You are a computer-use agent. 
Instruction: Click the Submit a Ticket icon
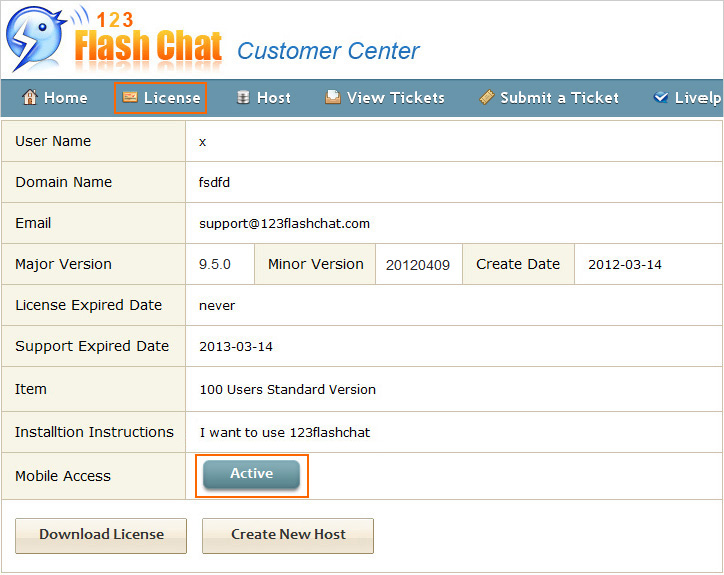point(487,97)
